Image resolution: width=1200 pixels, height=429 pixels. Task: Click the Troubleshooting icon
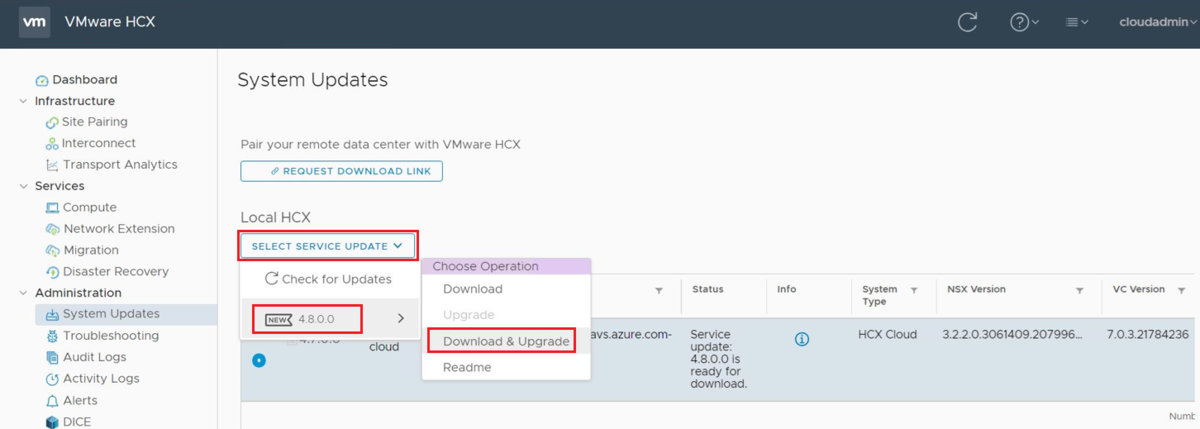click(x=52, y=336)
